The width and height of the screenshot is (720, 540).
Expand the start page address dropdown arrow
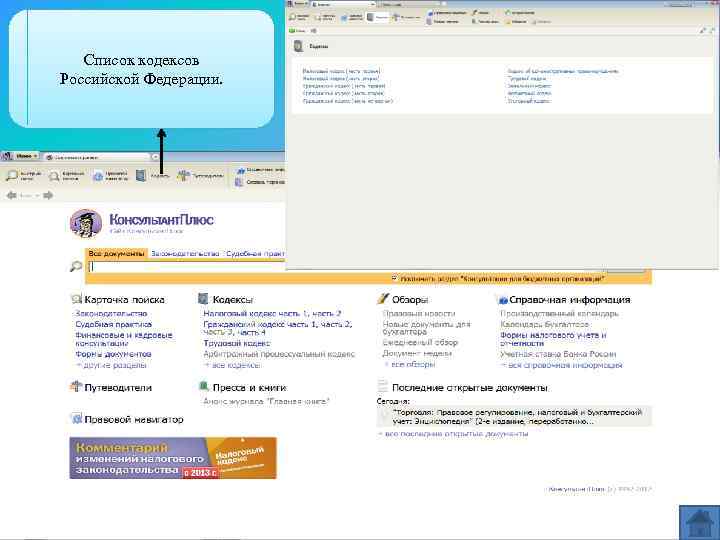(155, 157)
